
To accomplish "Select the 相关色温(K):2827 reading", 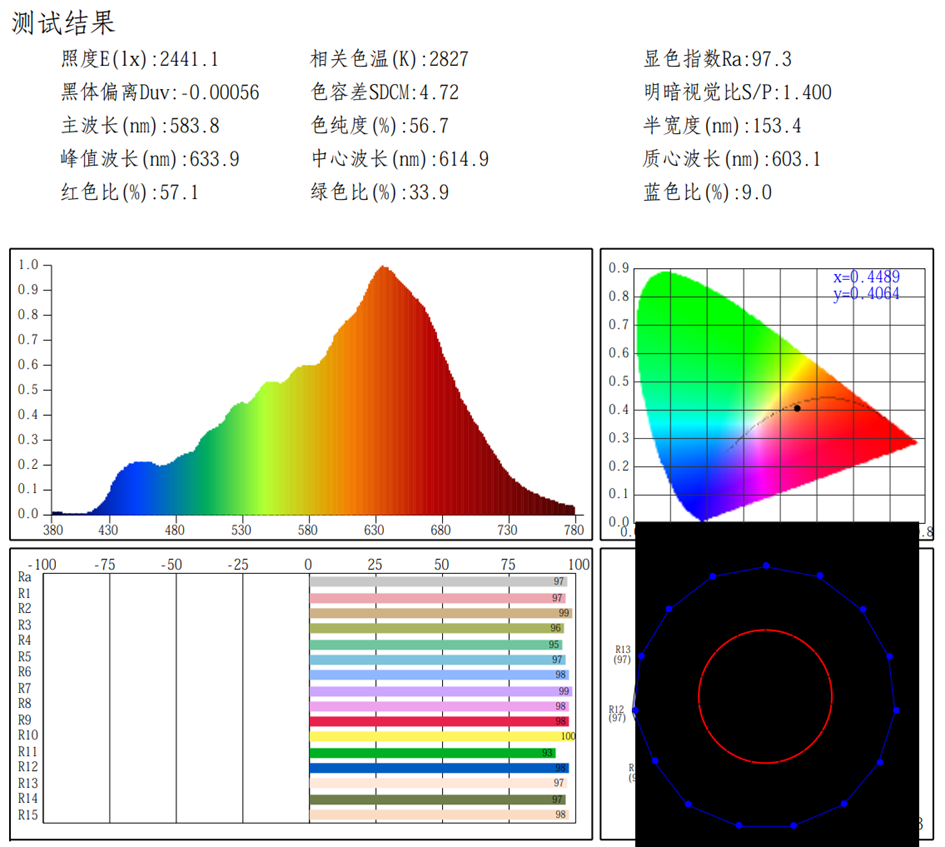I will click(389, 59).
